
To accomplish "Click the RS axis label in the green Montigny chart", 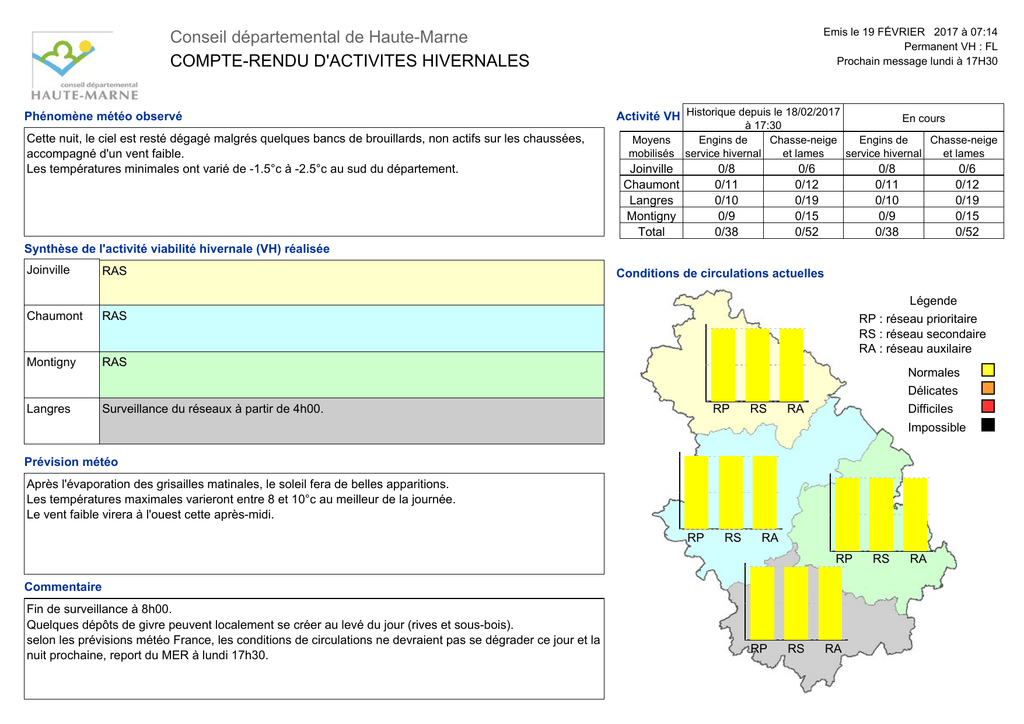I will (881, 559).
